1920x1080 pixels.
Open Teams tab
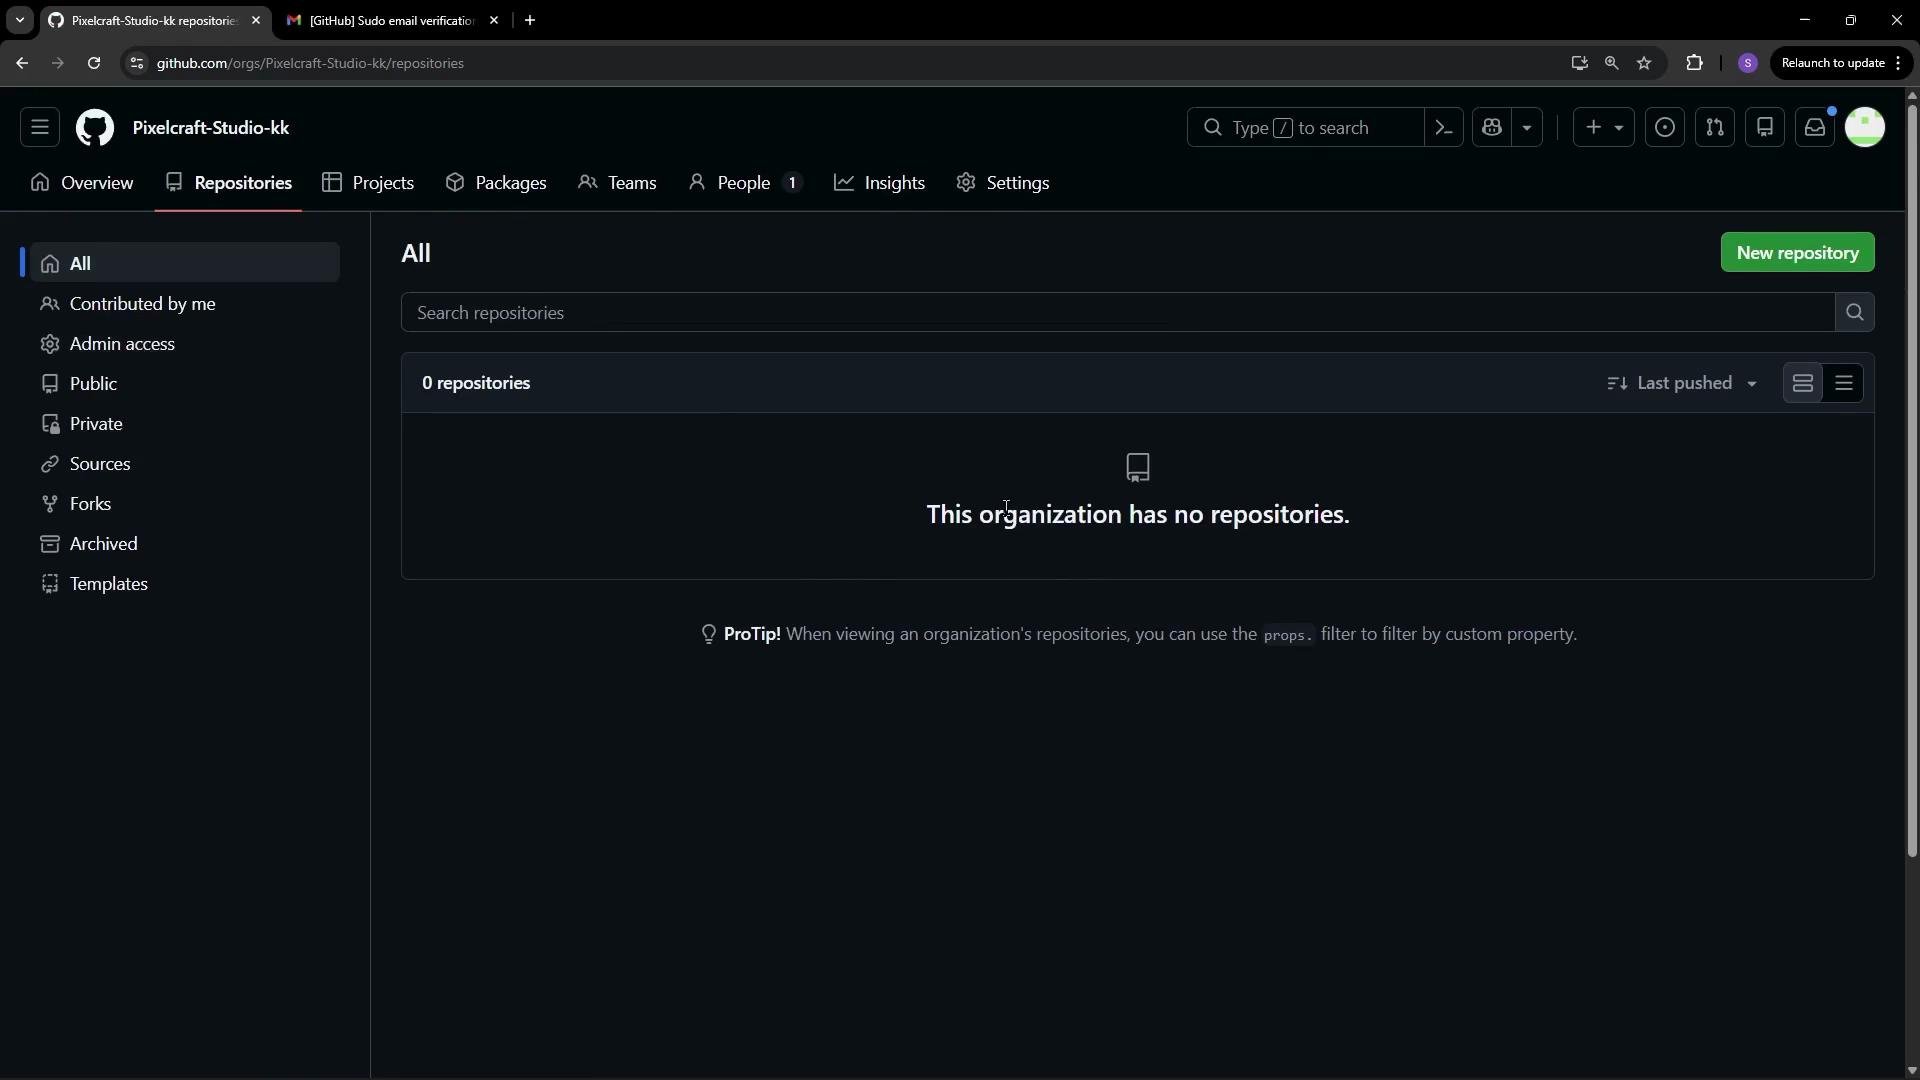tap(618, 183)
